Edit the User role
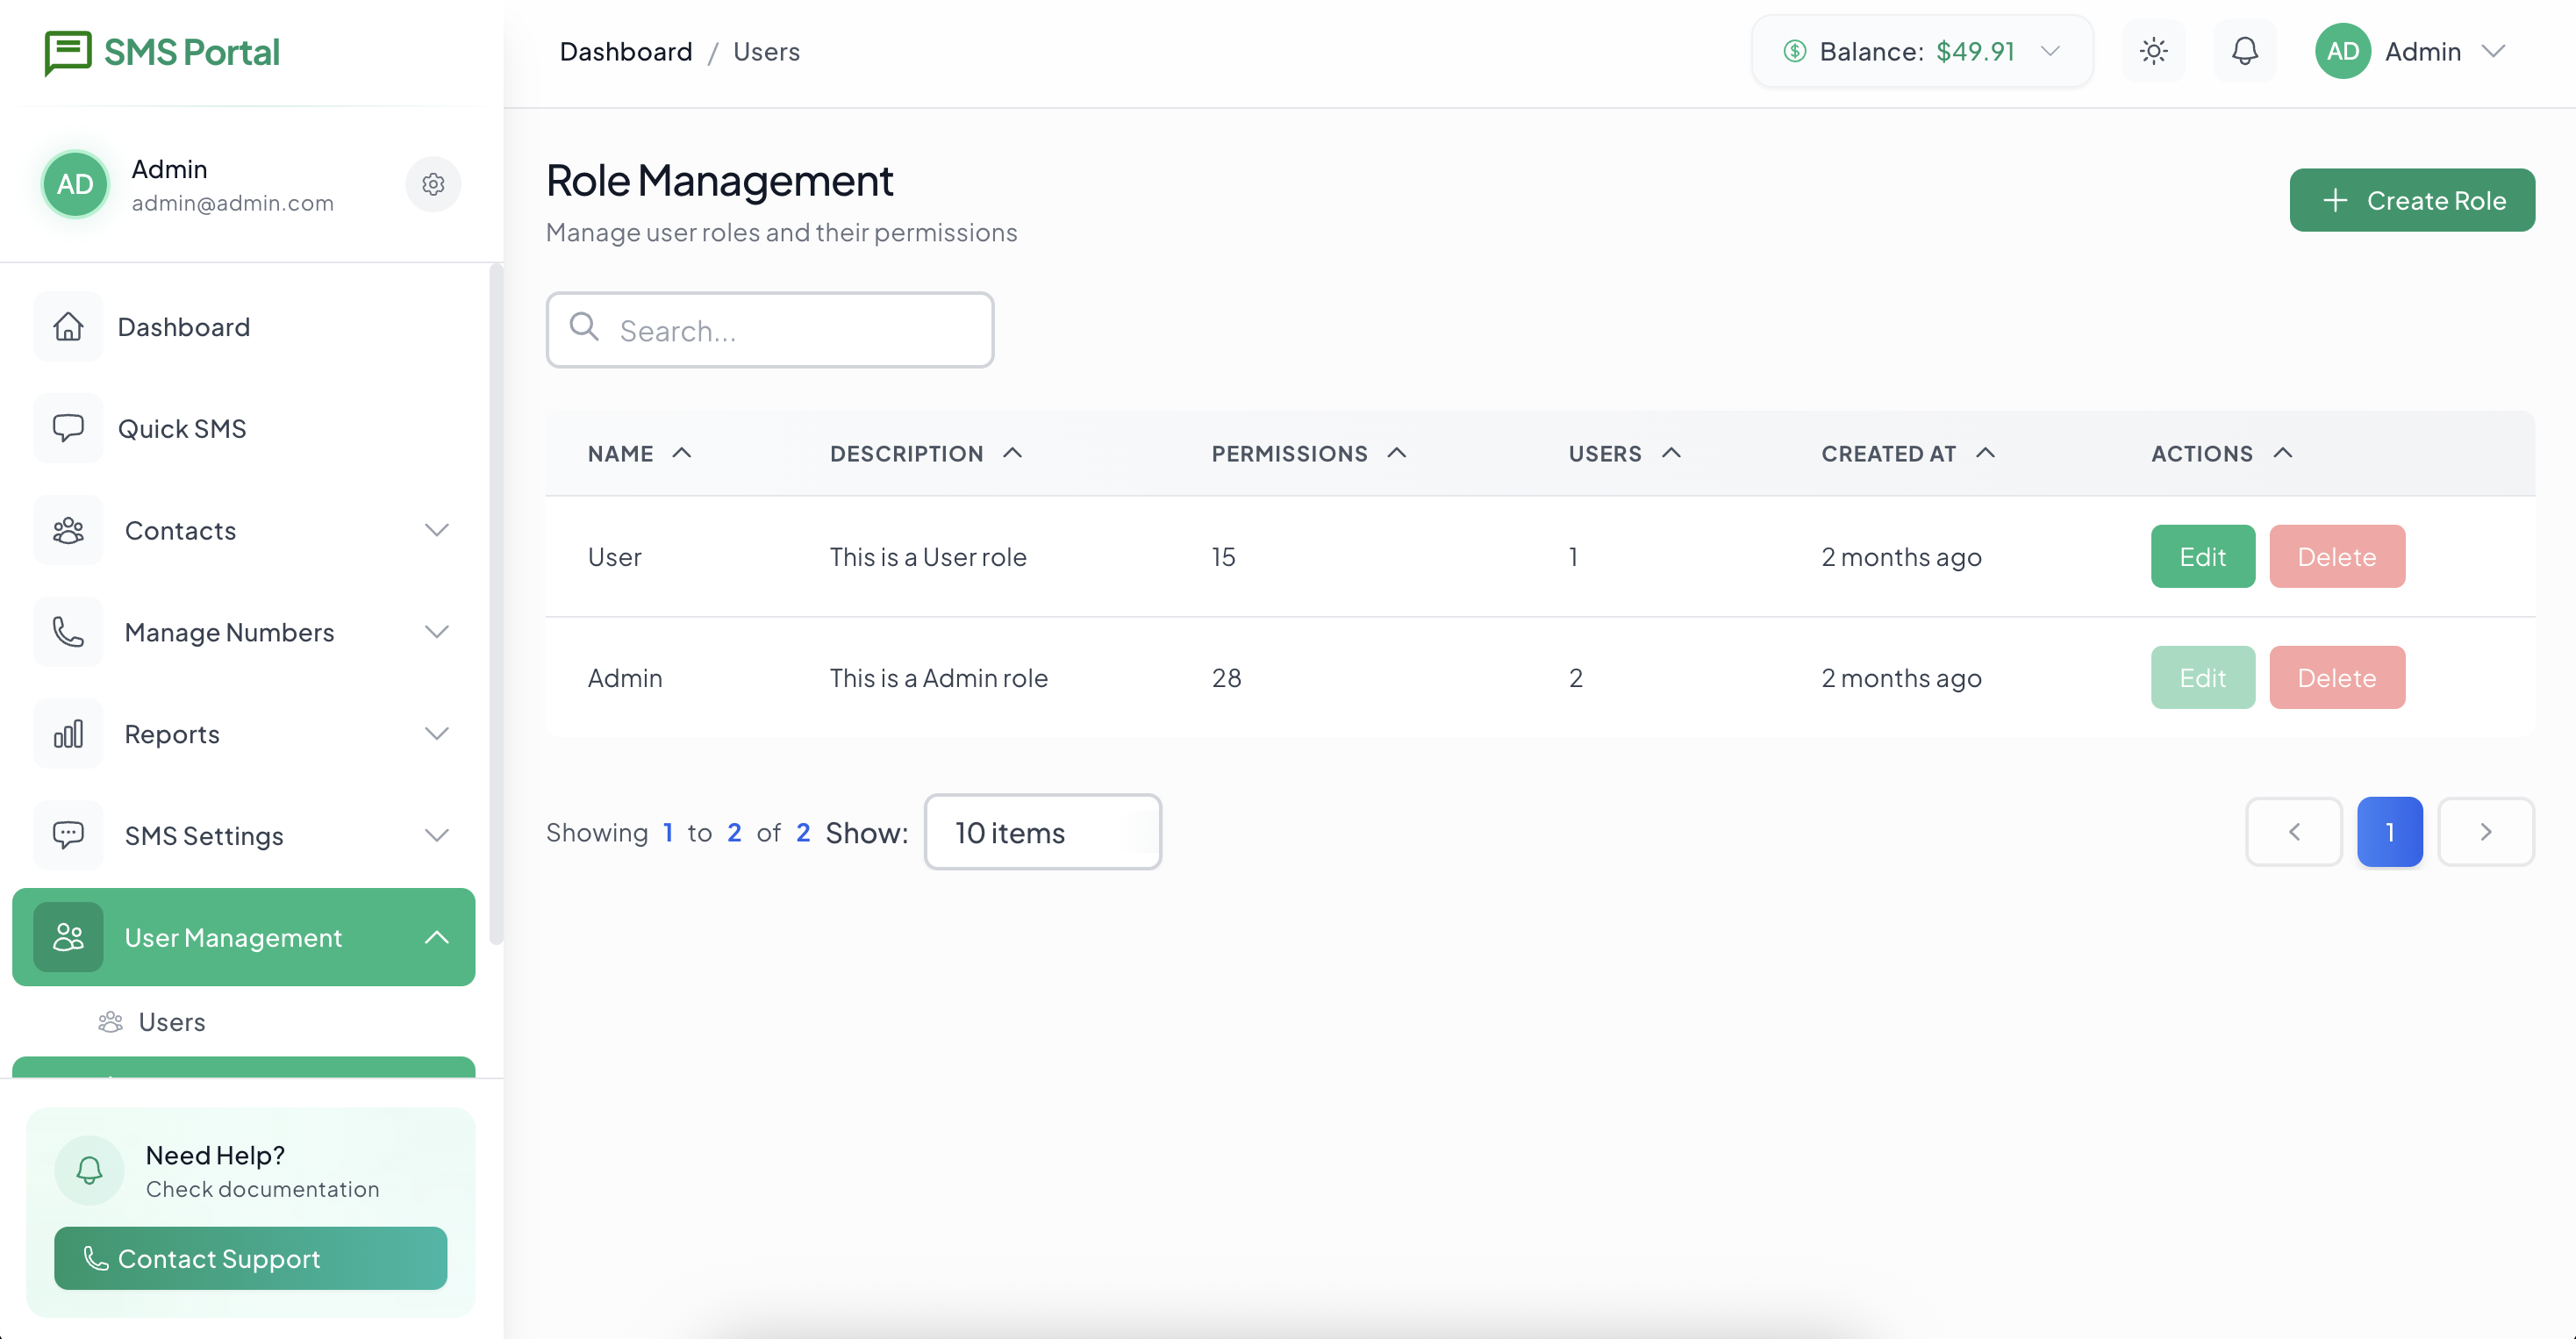 2202,556
